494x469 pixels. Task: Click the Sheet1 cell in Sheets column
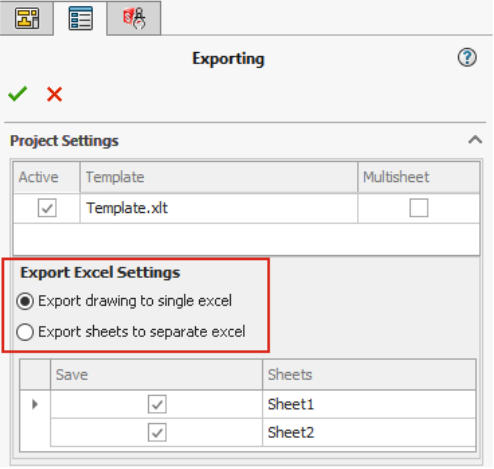pyautogui.click(x=369, y=404)
